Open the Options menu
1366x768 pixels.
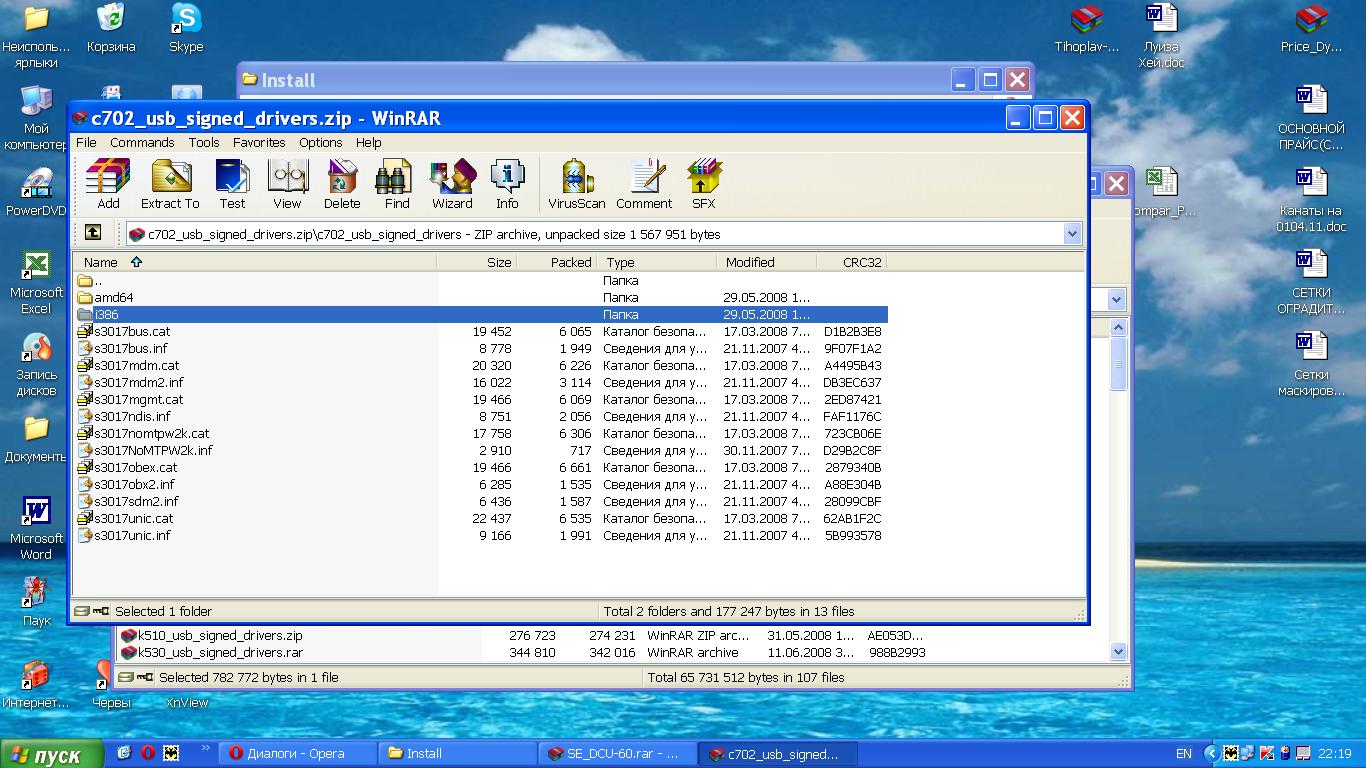(x=321, y=142)
